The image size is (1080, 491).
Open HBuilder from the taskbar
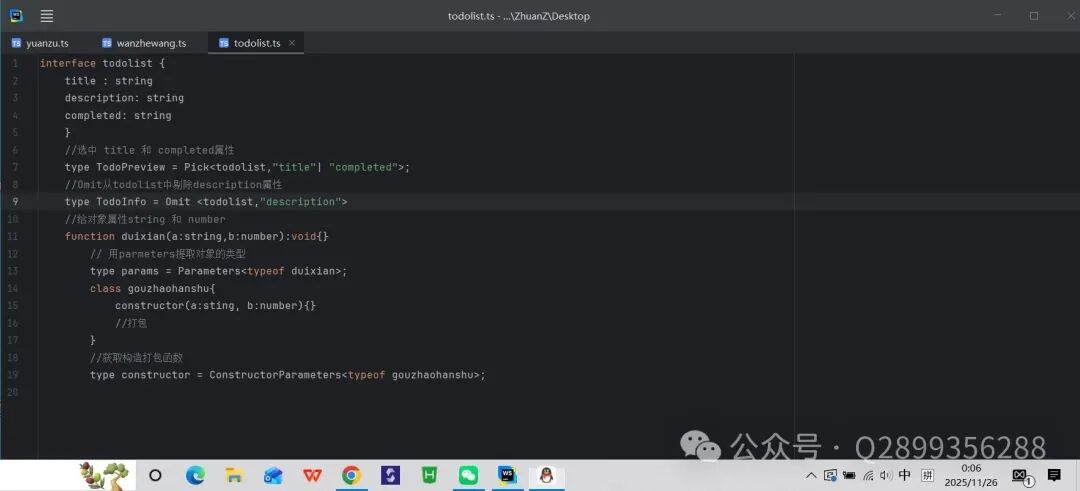coord(430,475)
